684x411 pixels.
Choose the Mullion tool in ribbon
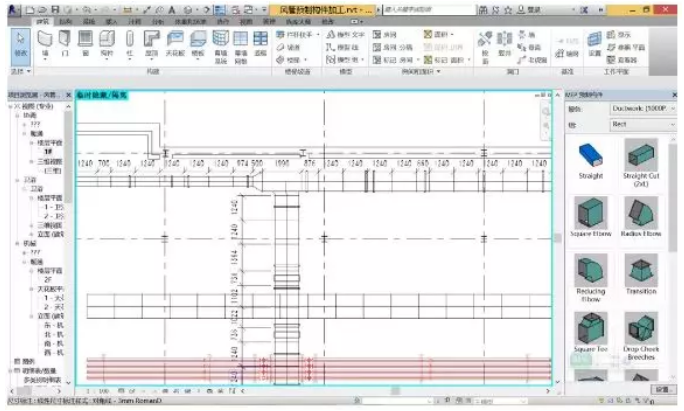point(260,45)
